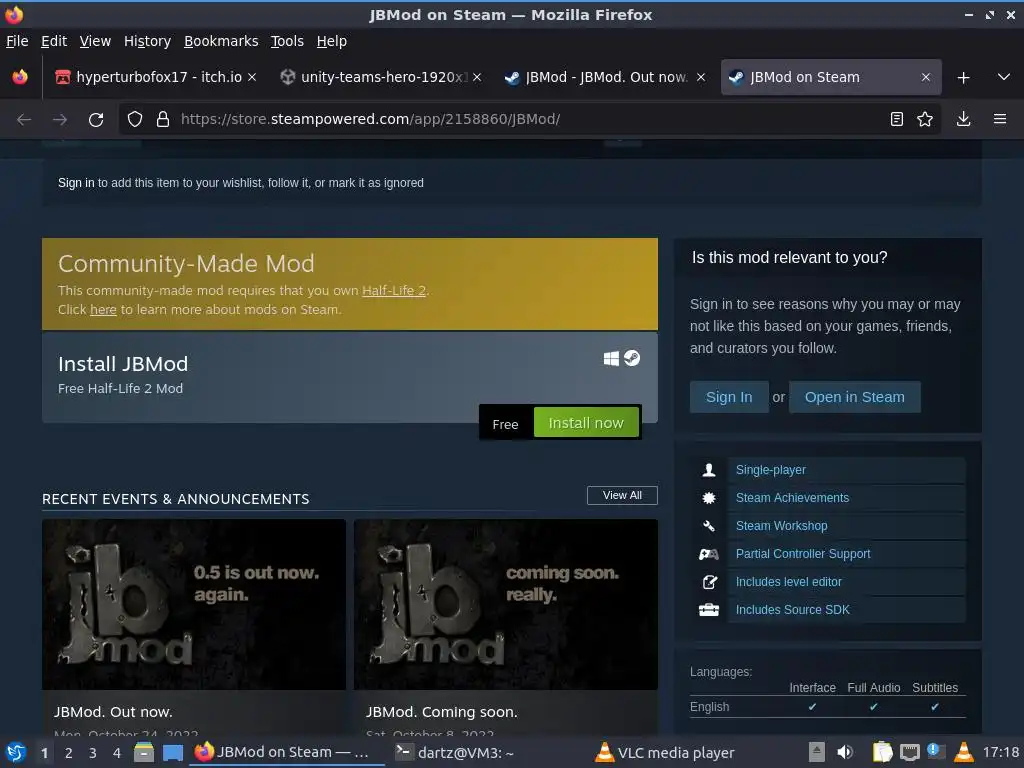The width and height of the screenshot is (1024, 768).
Task: Click the Partial Controller Support link
Action: pyautogui.click(x=803, y=554)
